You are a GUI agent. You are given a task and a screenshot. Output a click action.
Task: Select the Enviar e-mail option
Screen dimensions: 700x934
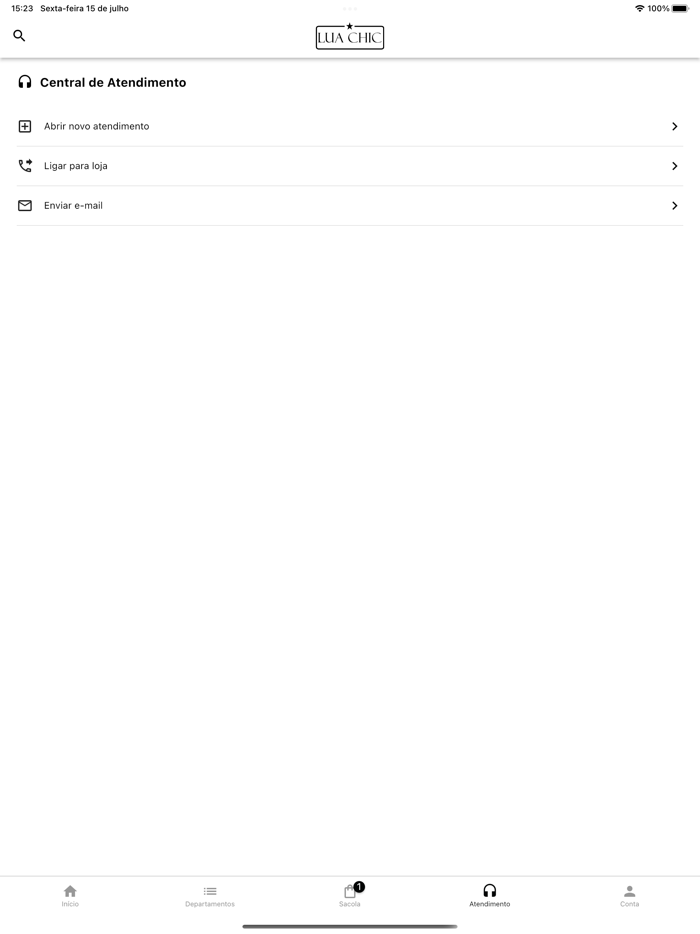pos(73,206)
